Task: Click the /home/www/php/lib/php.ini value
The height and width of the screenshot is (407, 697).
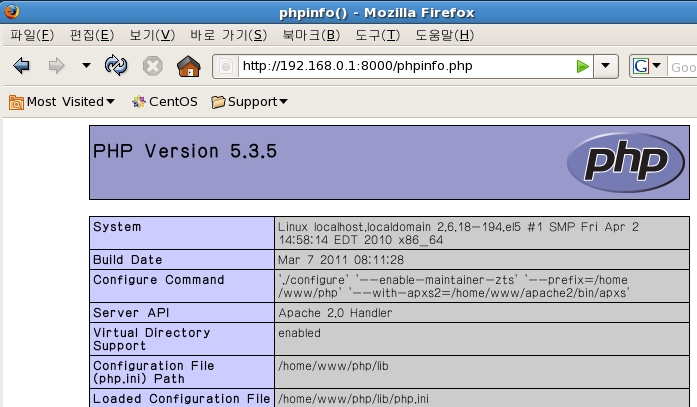Action: pyautogui.click(x=353, y=399)
